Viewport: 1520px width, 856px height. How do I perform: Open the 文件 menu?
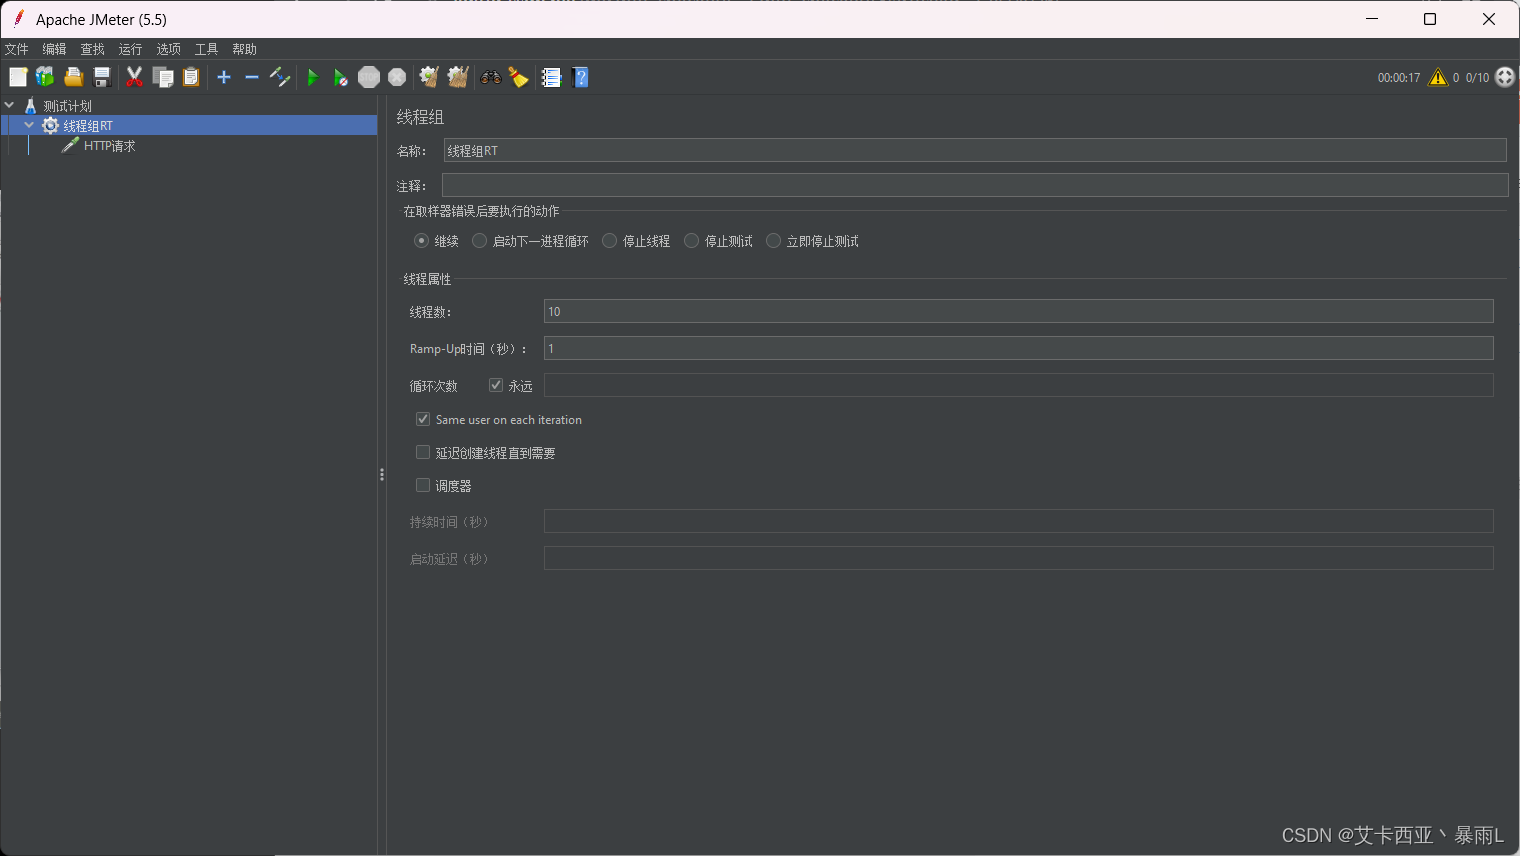coord(16,49)
